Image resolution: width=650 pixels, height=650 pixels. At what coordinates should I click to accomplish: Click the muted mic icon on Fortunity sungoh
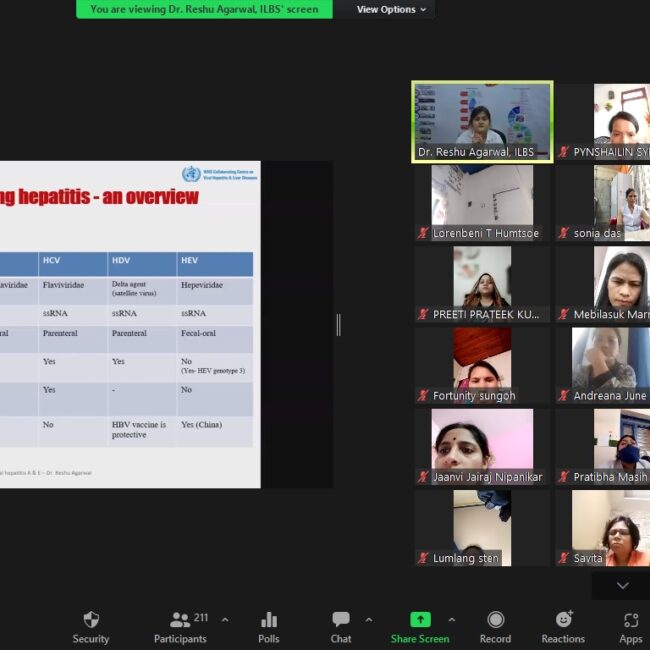click(x=423, y=396)
